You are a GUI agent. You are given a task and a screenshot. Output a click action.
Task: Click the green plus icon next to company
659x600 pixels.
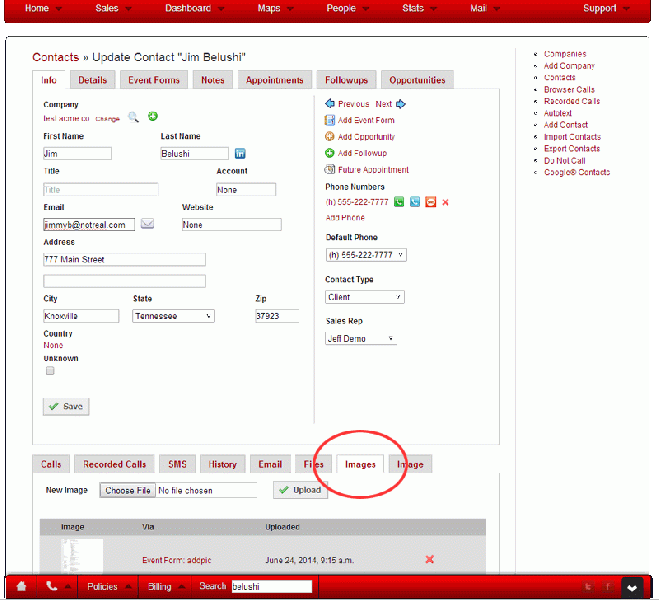tap(153, 117)
